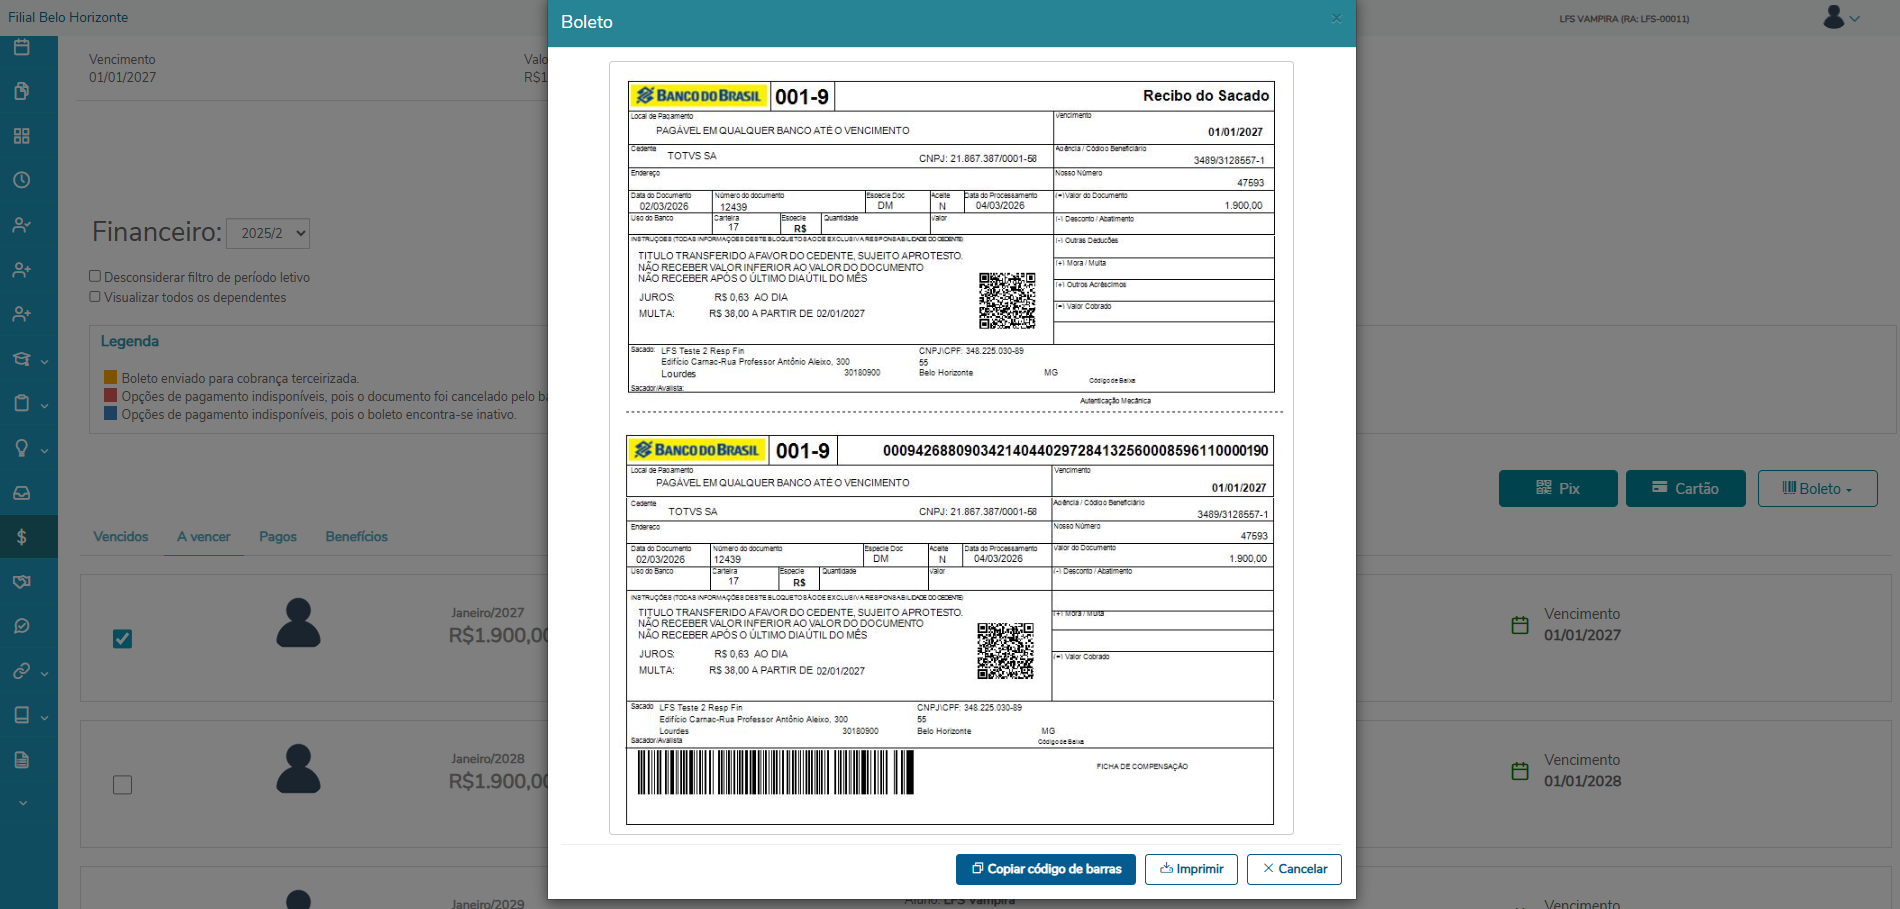Enable Desconsiderar filtro de período letivo
Screen dimensions: 1900x909
[x=95, y=276]
